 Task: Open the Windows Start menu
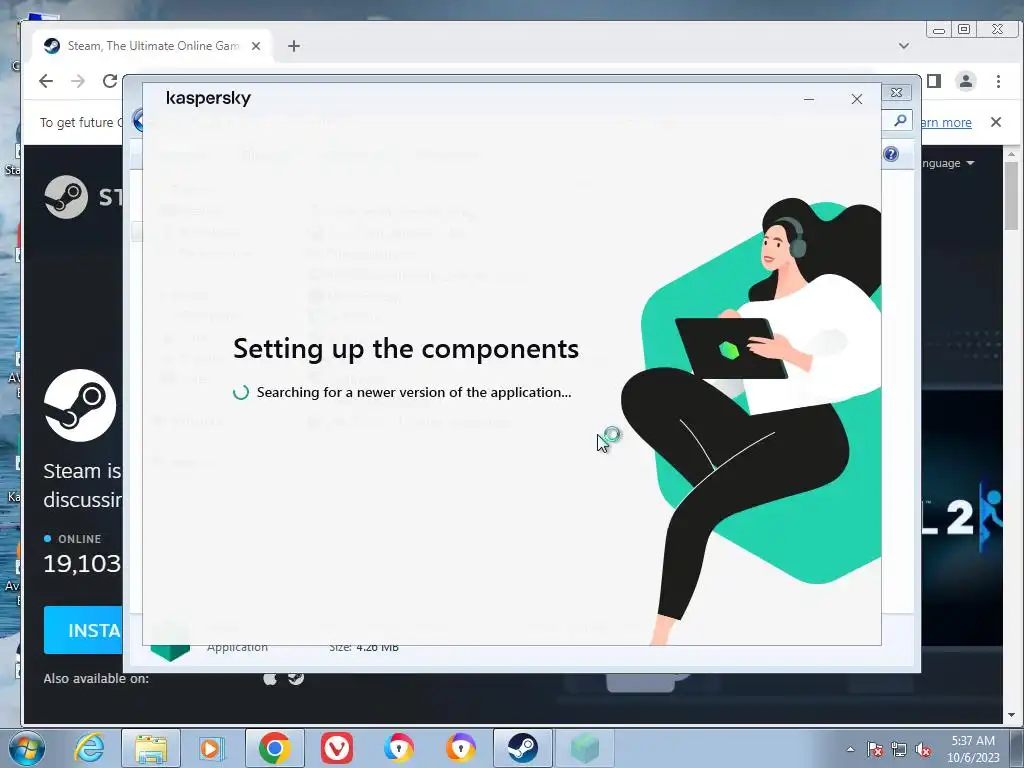click(x=27, y=748)
